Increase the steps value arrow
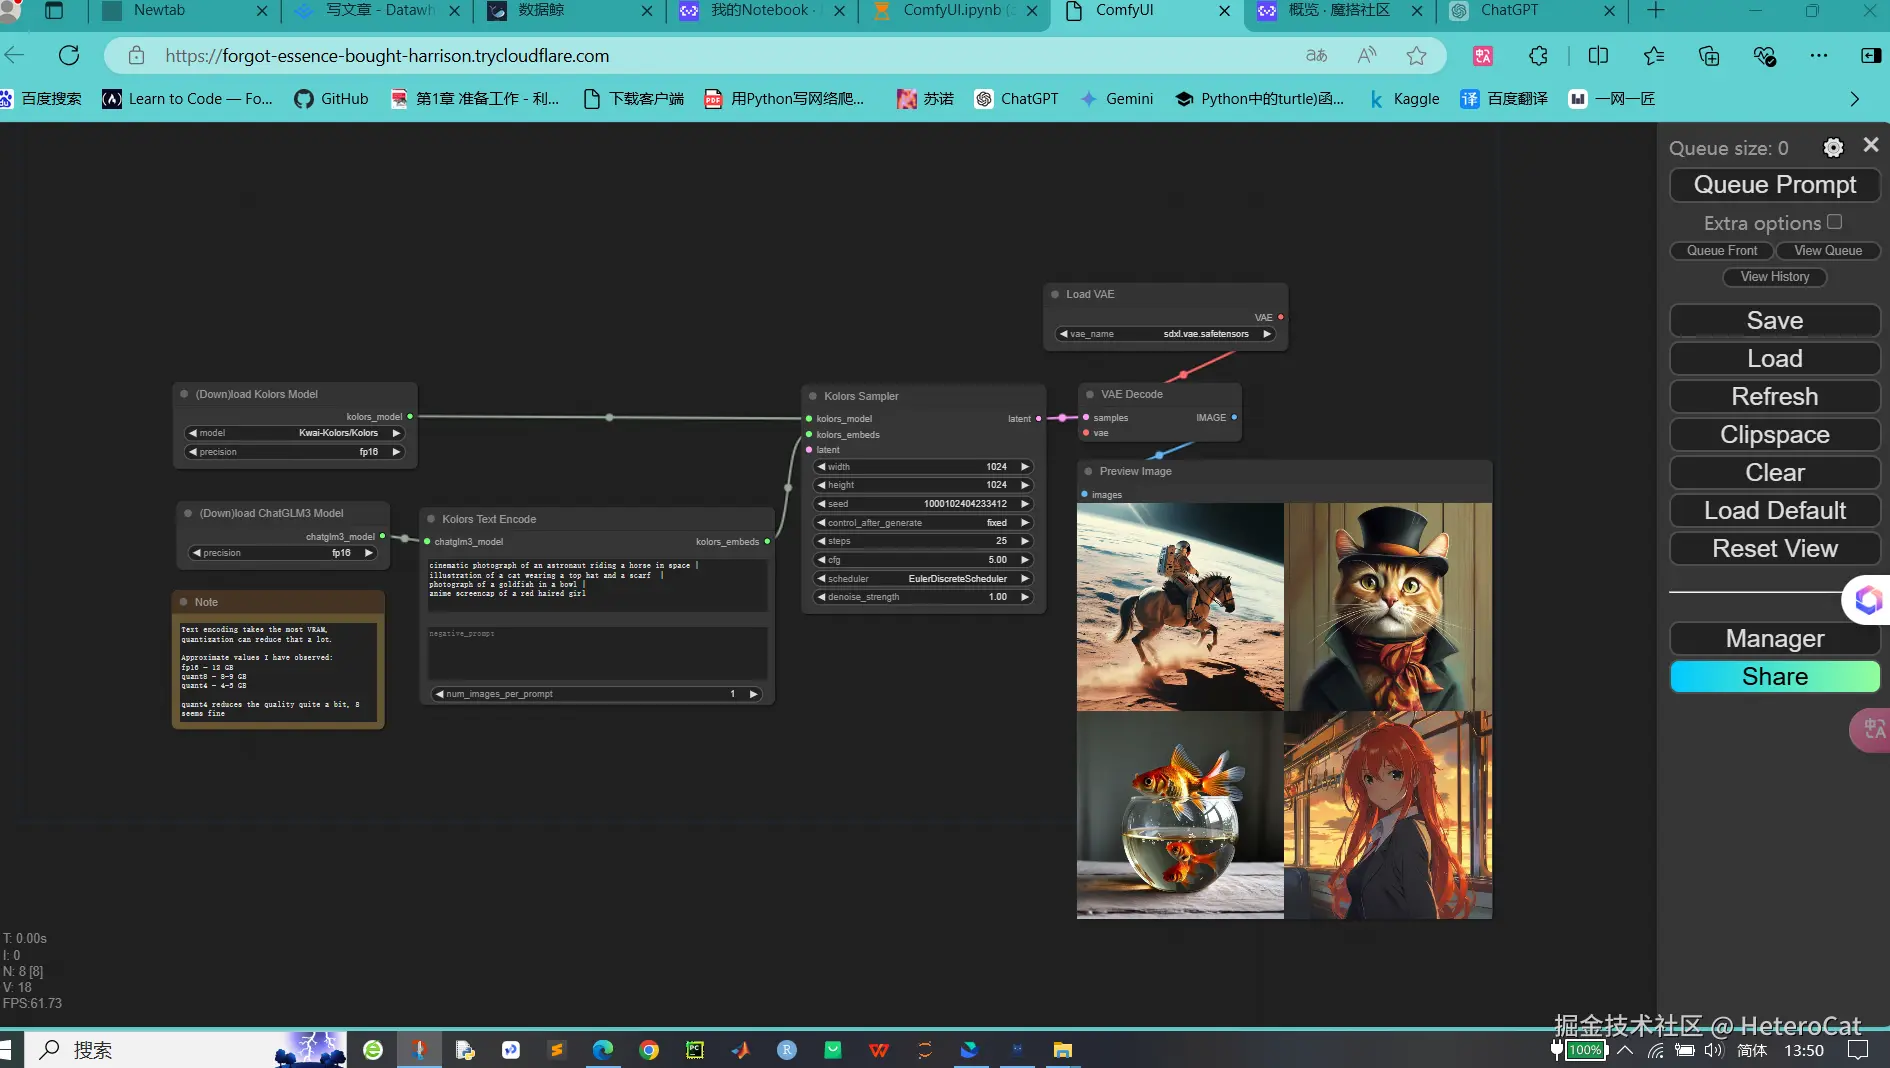The height and width of the screenshot is (1068, 1890). pos(1025,541)
